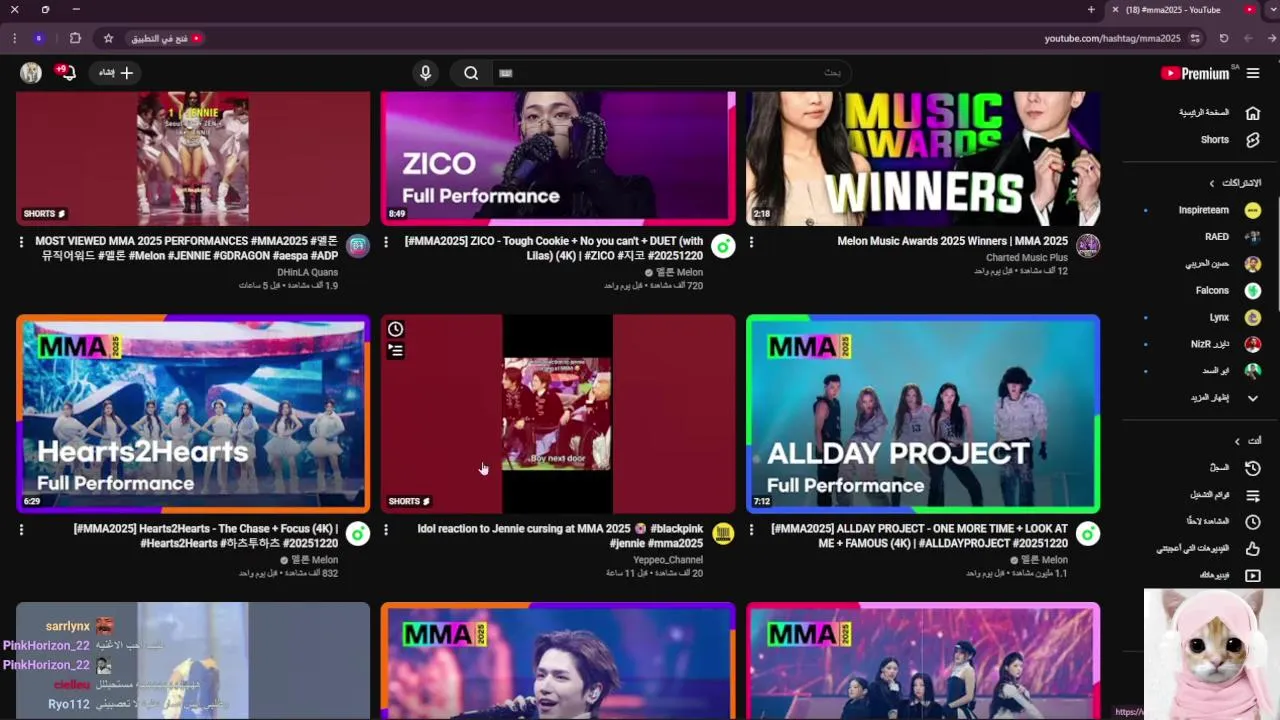Open the You (أنت) section header

coord(1247,441)
